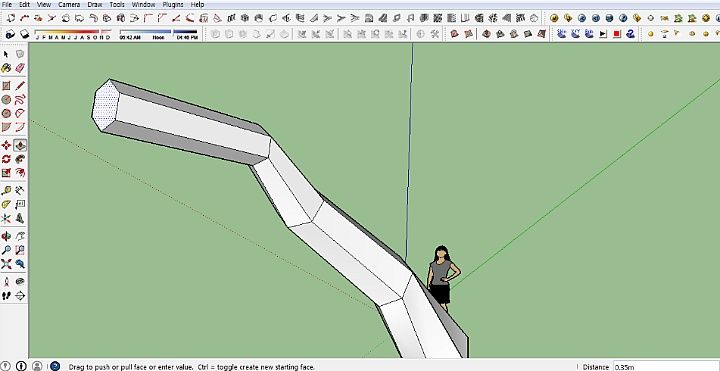Viewport: 720px width, 371px height.
Task: Select the Offset tool
Action: pyautogui.click(x=20, y=173)
